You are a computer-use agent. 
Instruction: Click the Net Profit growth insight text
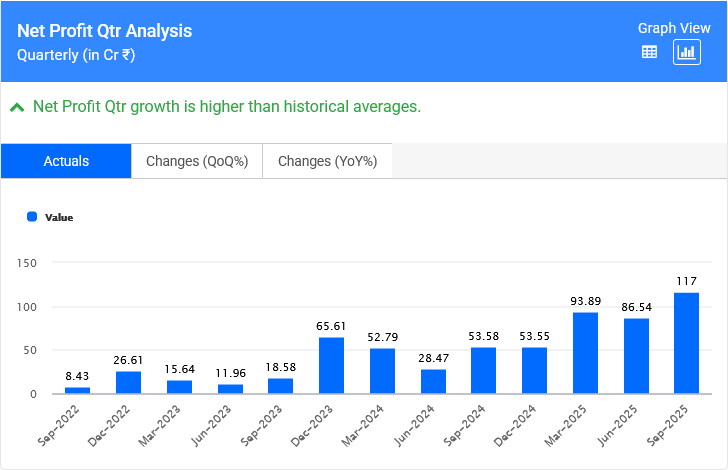pos(227,106)
